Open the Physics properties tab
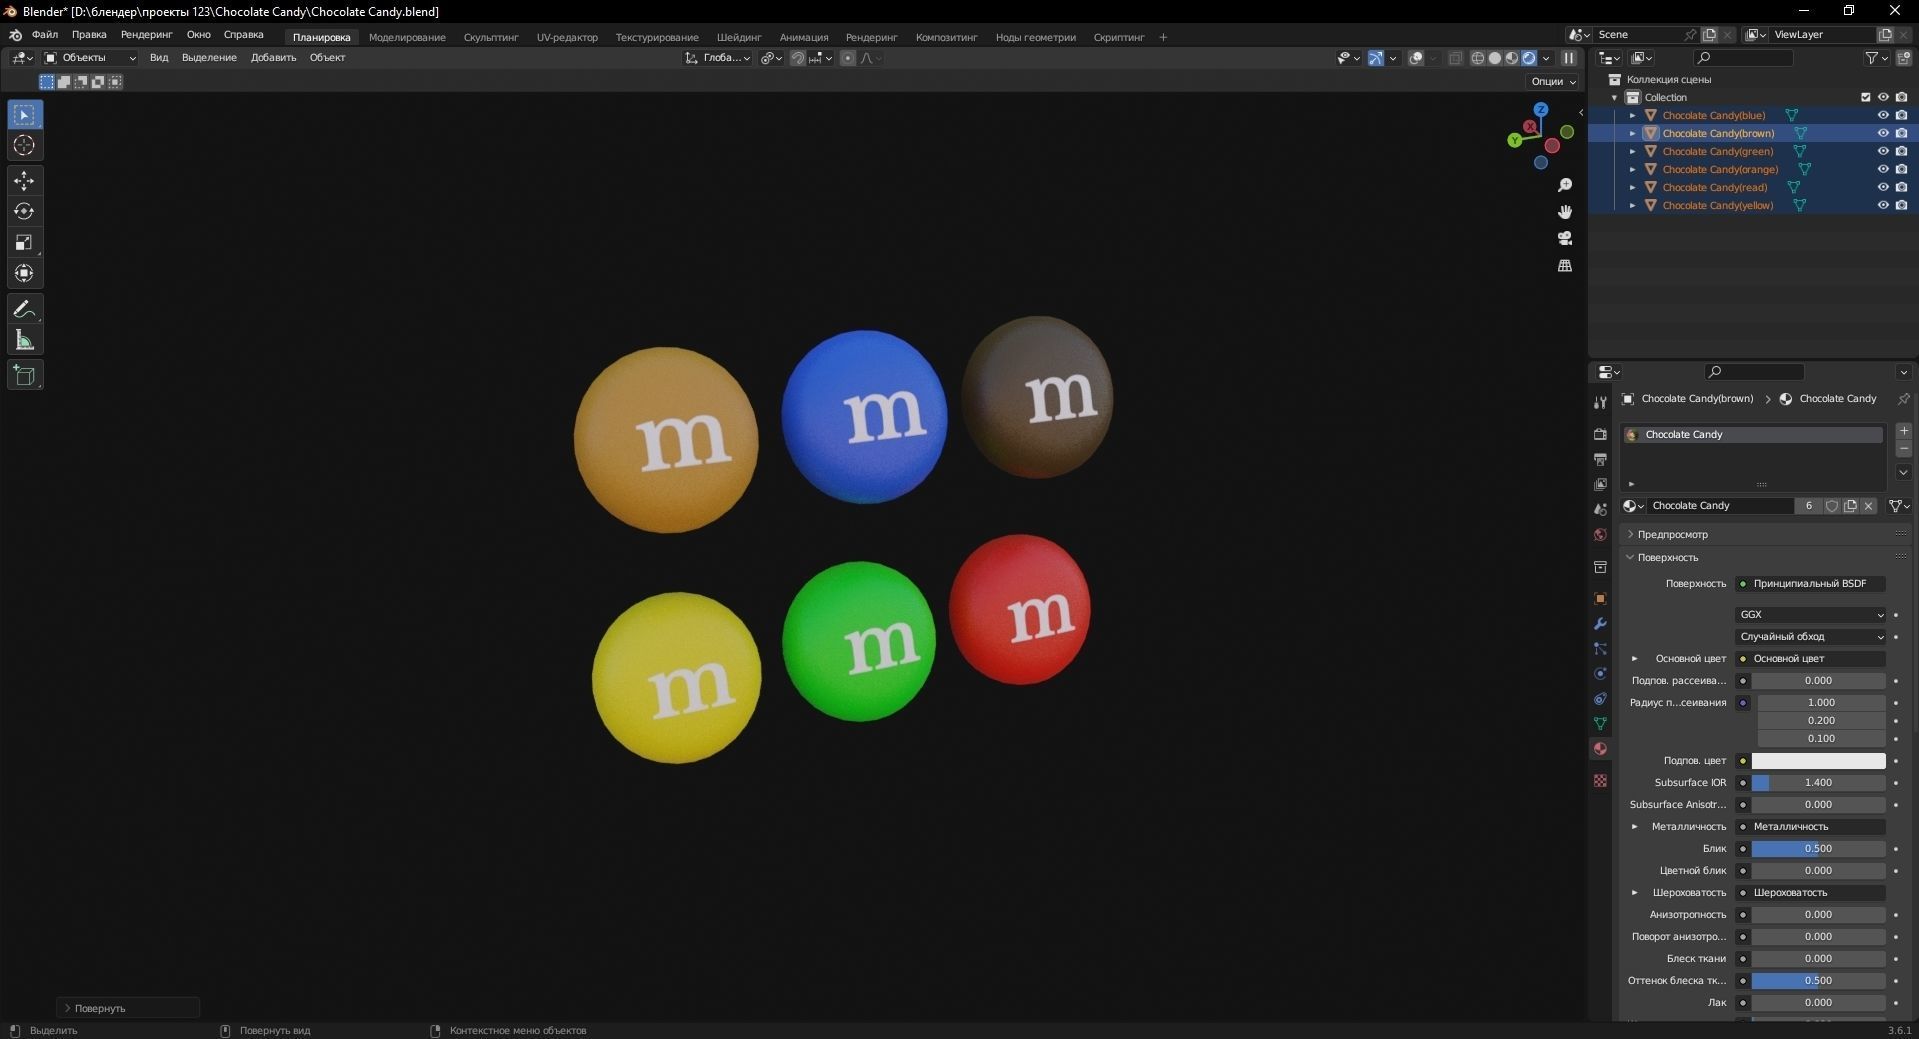The width and height of the screenshot is (1919, 1039). [x=1600, y=674]
